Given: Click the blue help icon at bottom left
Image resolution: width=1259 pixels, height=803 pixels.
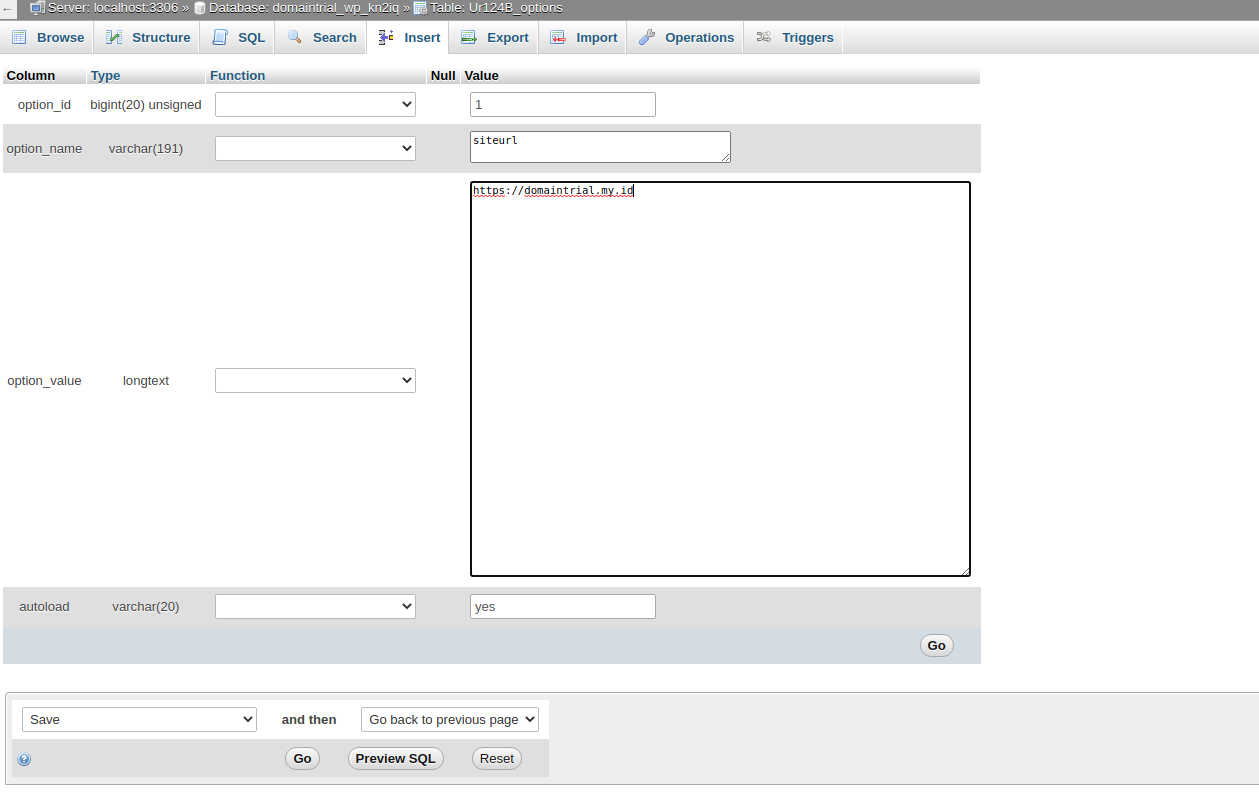Looking at the screenshot, I should click(23, 759).
